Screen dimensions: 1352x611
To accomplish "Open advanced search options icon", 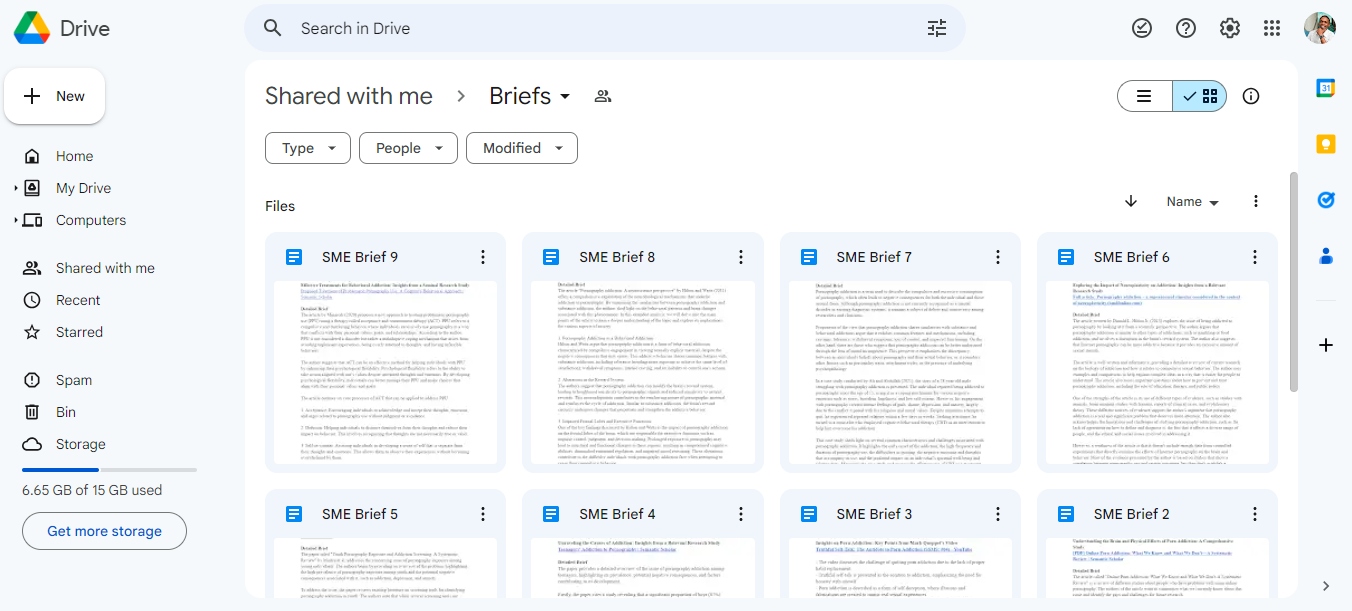I will 937,28.
